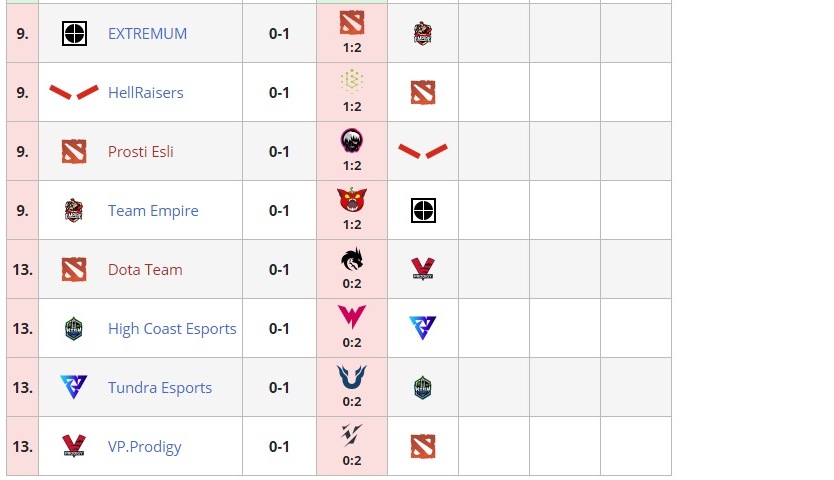Click the gold hexagon logo in HellRaisers row
This screenshot has width=834, height=480.
[x=352, y=83]
